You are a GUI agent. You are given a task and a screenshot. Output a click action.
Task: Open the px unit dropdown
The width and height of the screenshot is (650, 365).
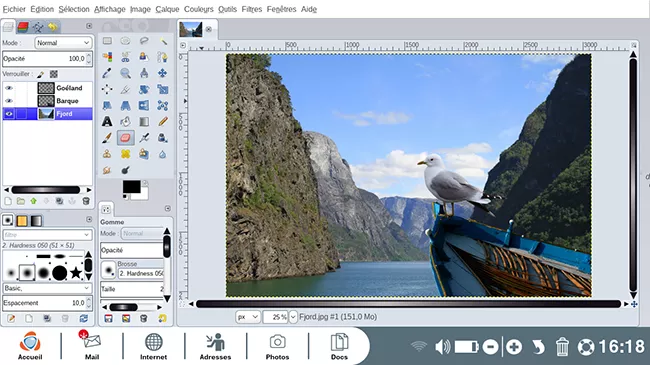tap(248, 317)
